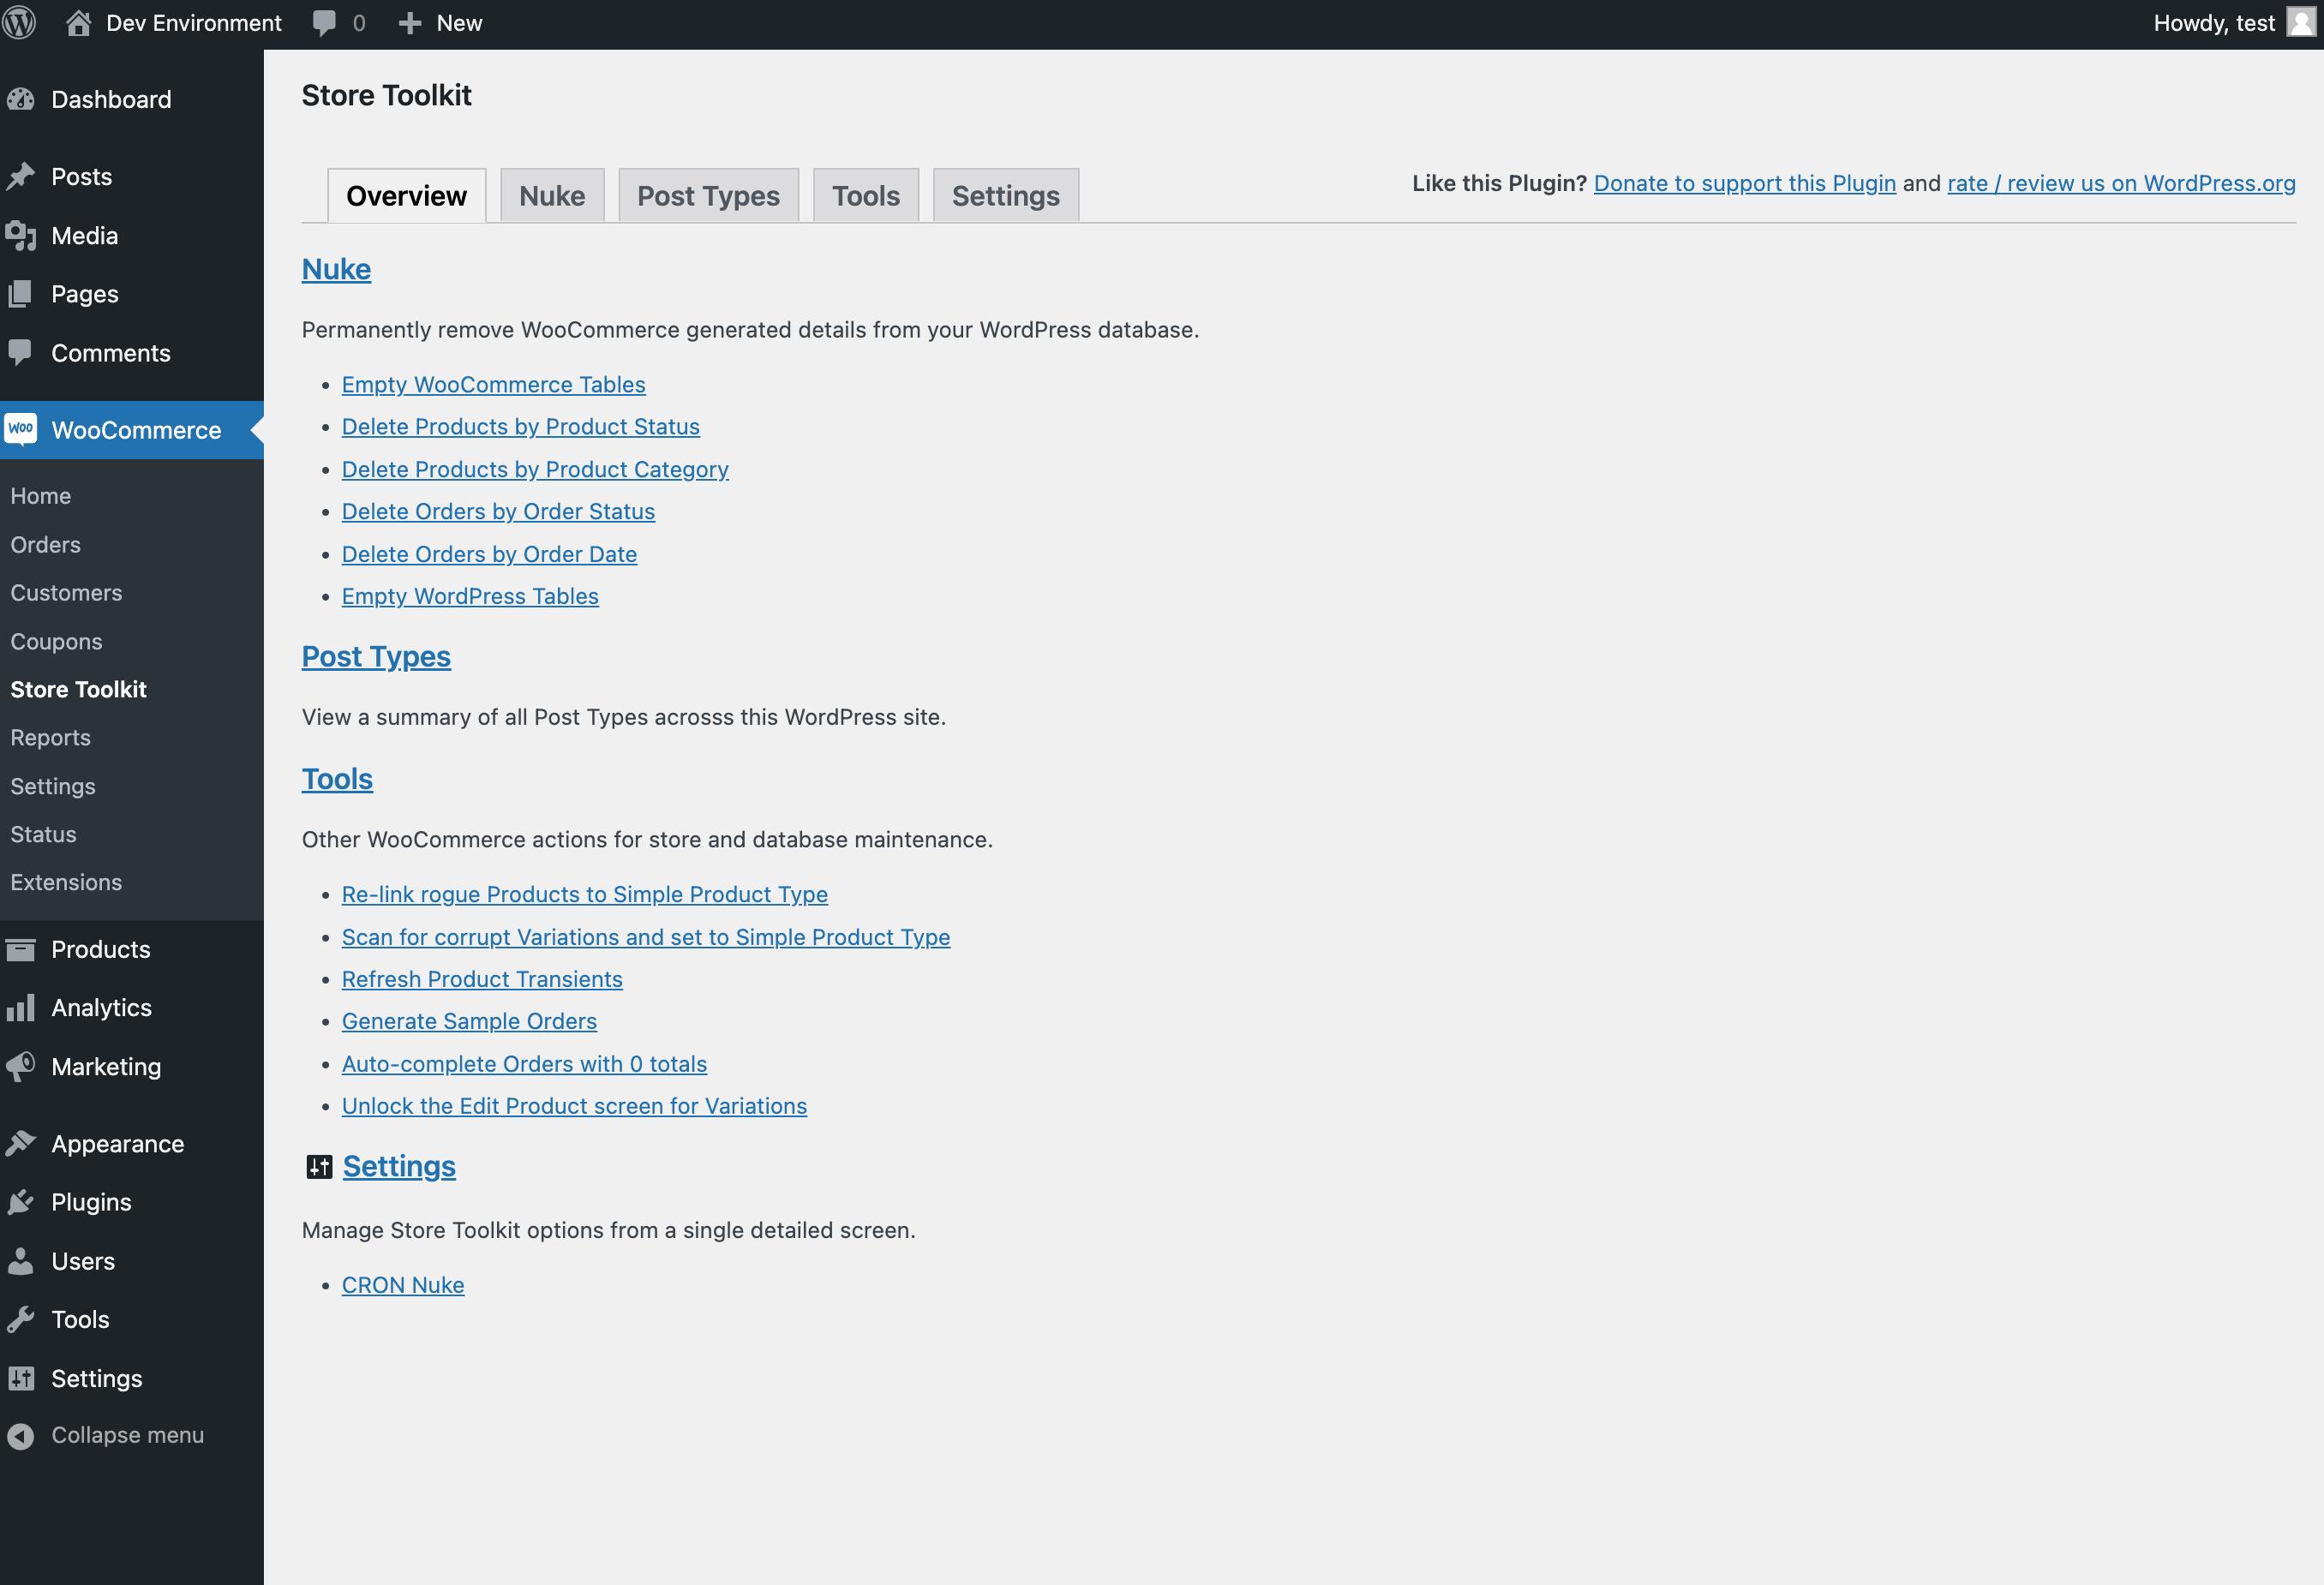The height and width of the screenshot is (1585, 2324).
Task: Click Empty WooCommerce Tables link
Action: [x=493, y=383]
